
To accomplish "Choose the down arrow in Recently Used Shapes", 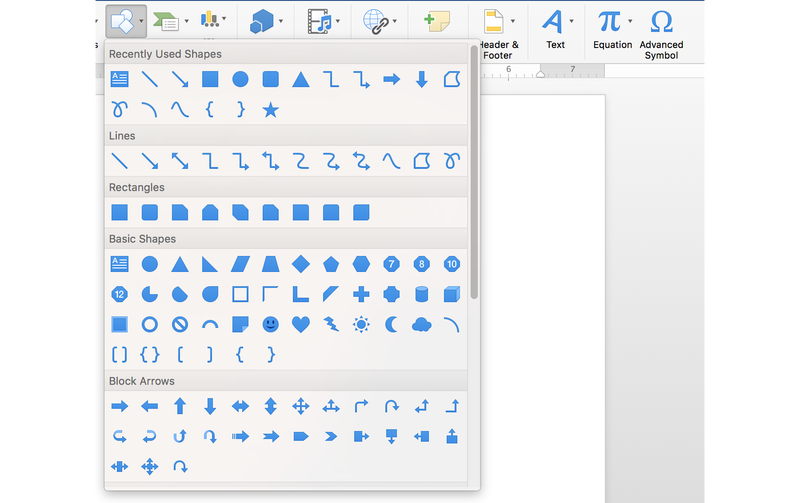I will 421,80.
